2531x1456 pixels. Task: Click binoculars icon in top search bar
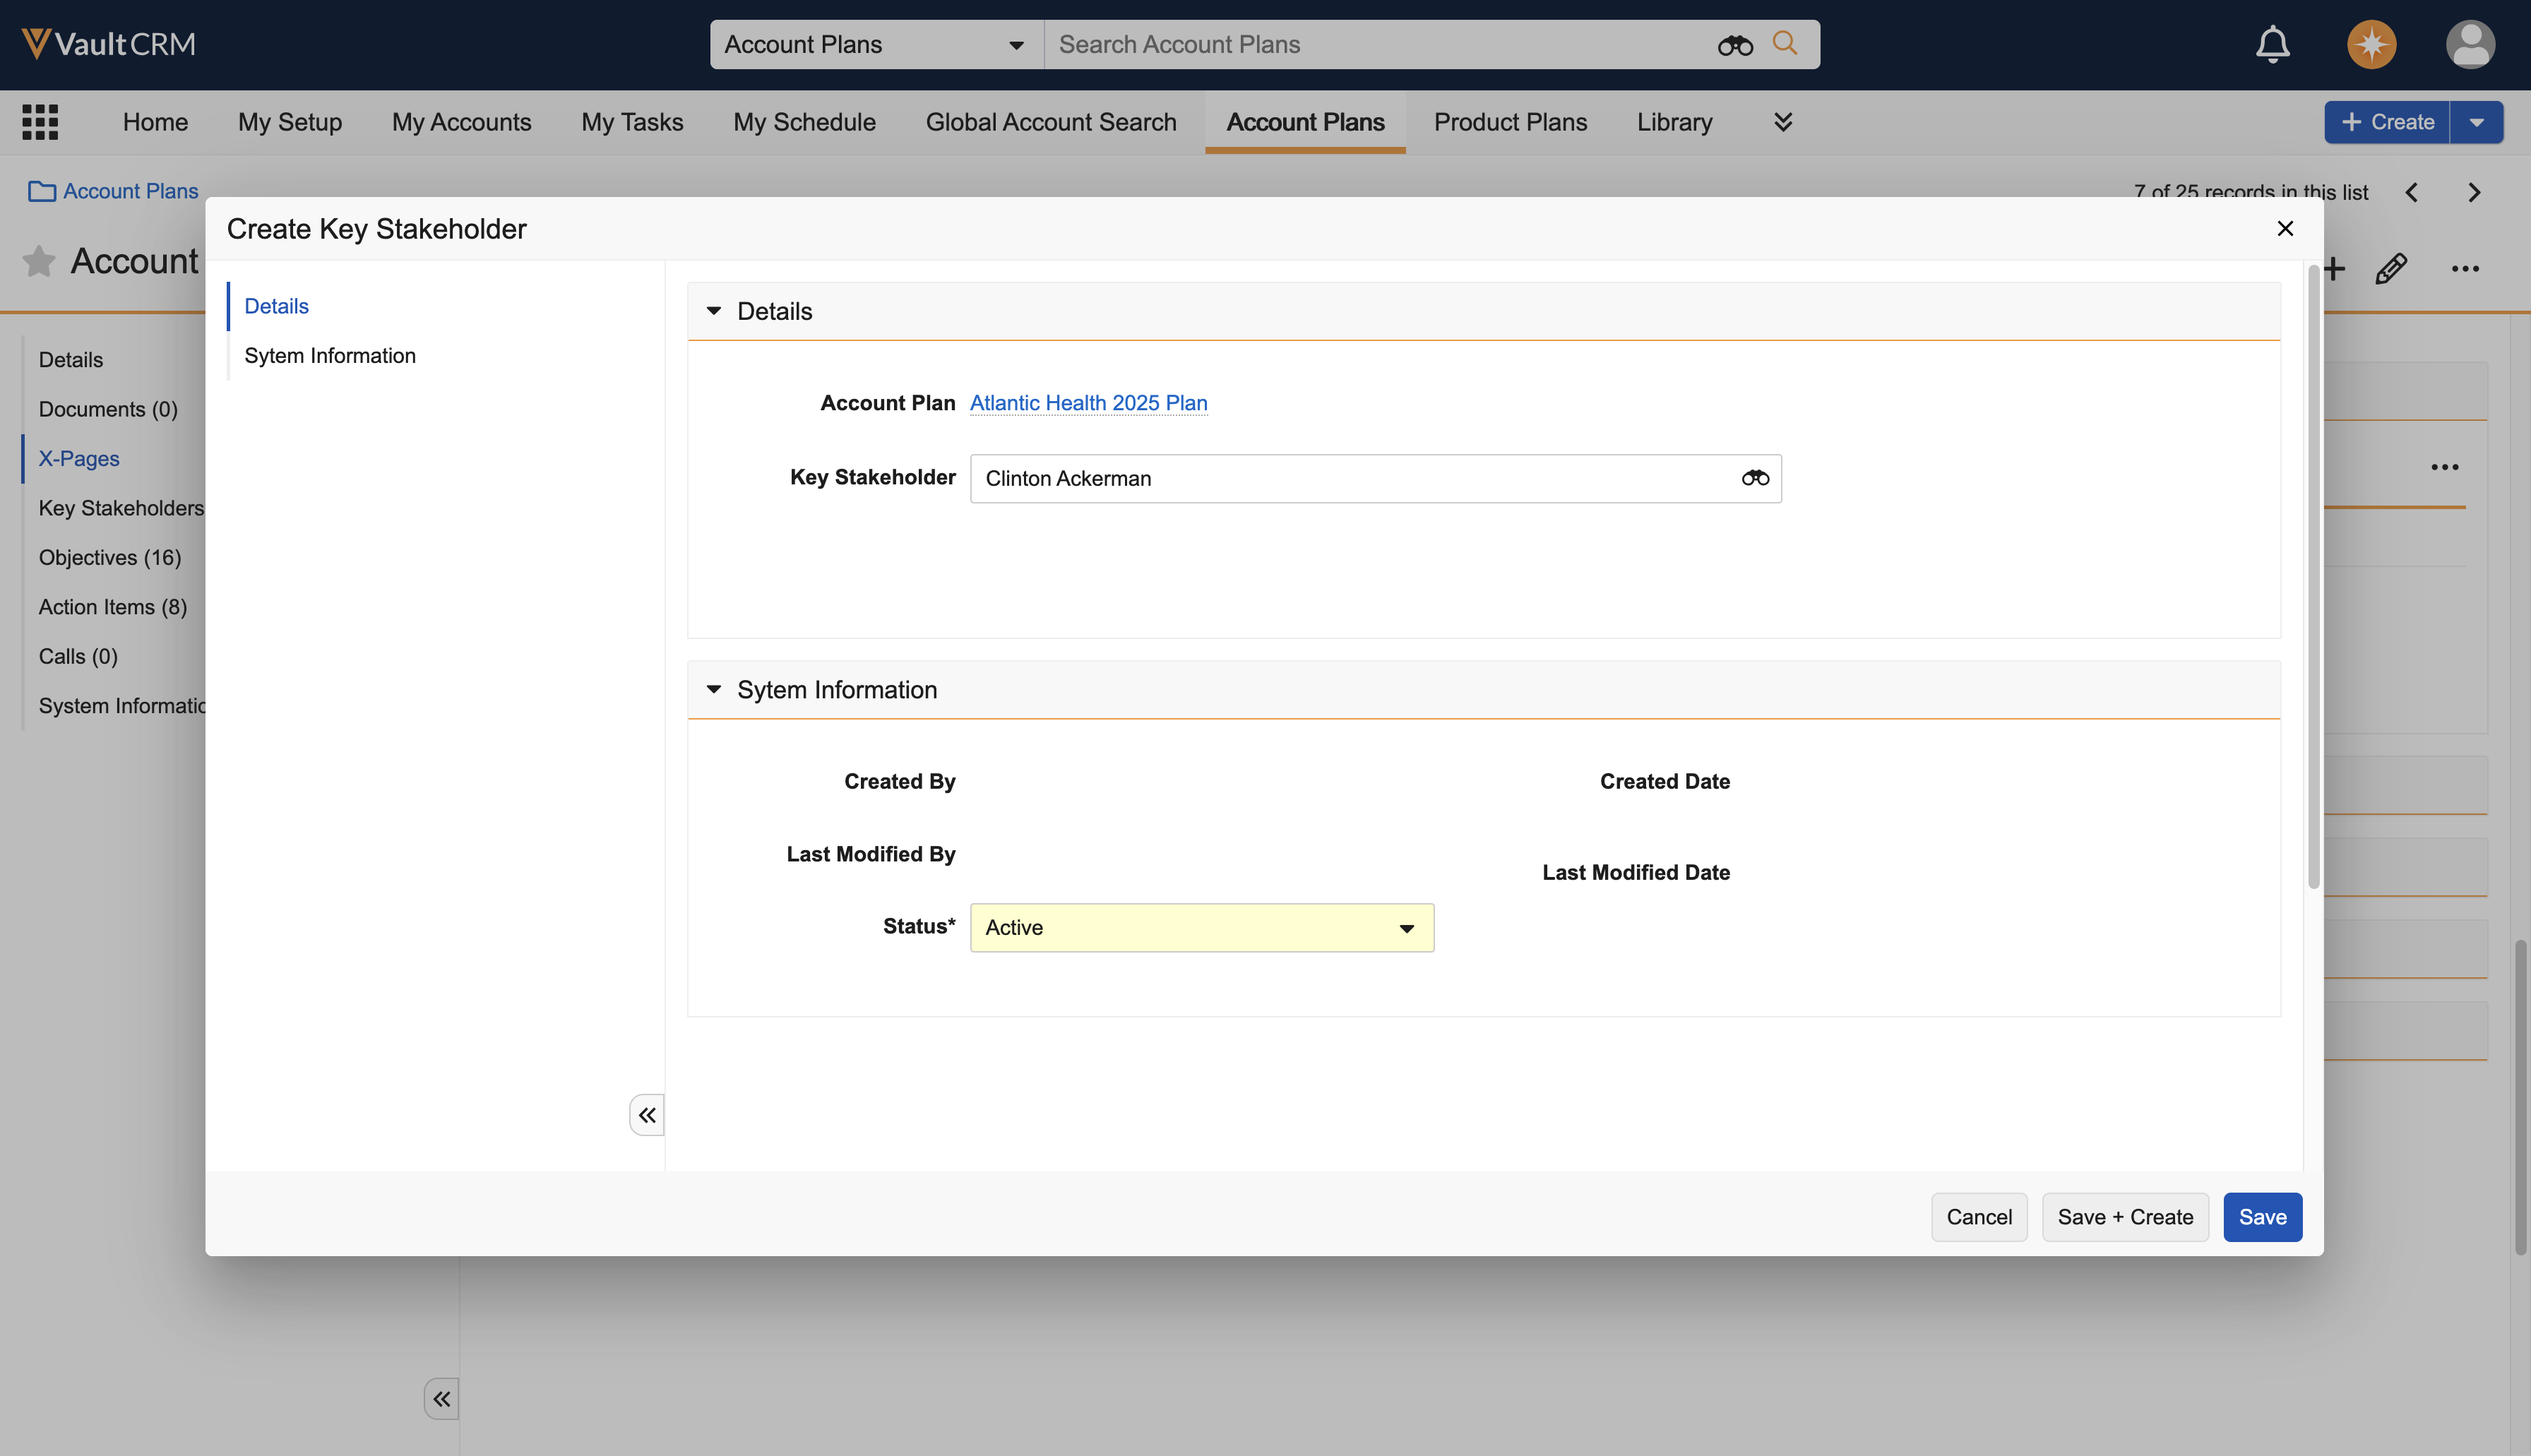pos(1735,45)
